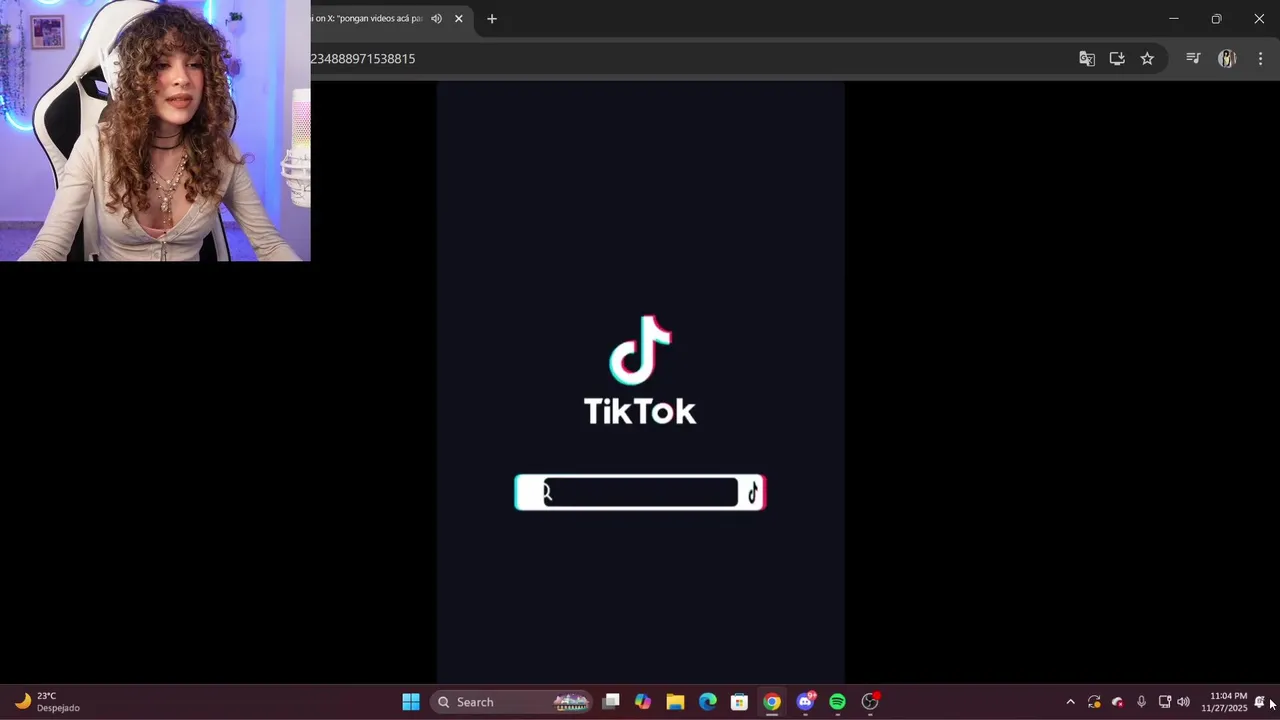Open Microsoft Store from the taskbar
This screenshot has height=720, width=1280.
[739, 702]
